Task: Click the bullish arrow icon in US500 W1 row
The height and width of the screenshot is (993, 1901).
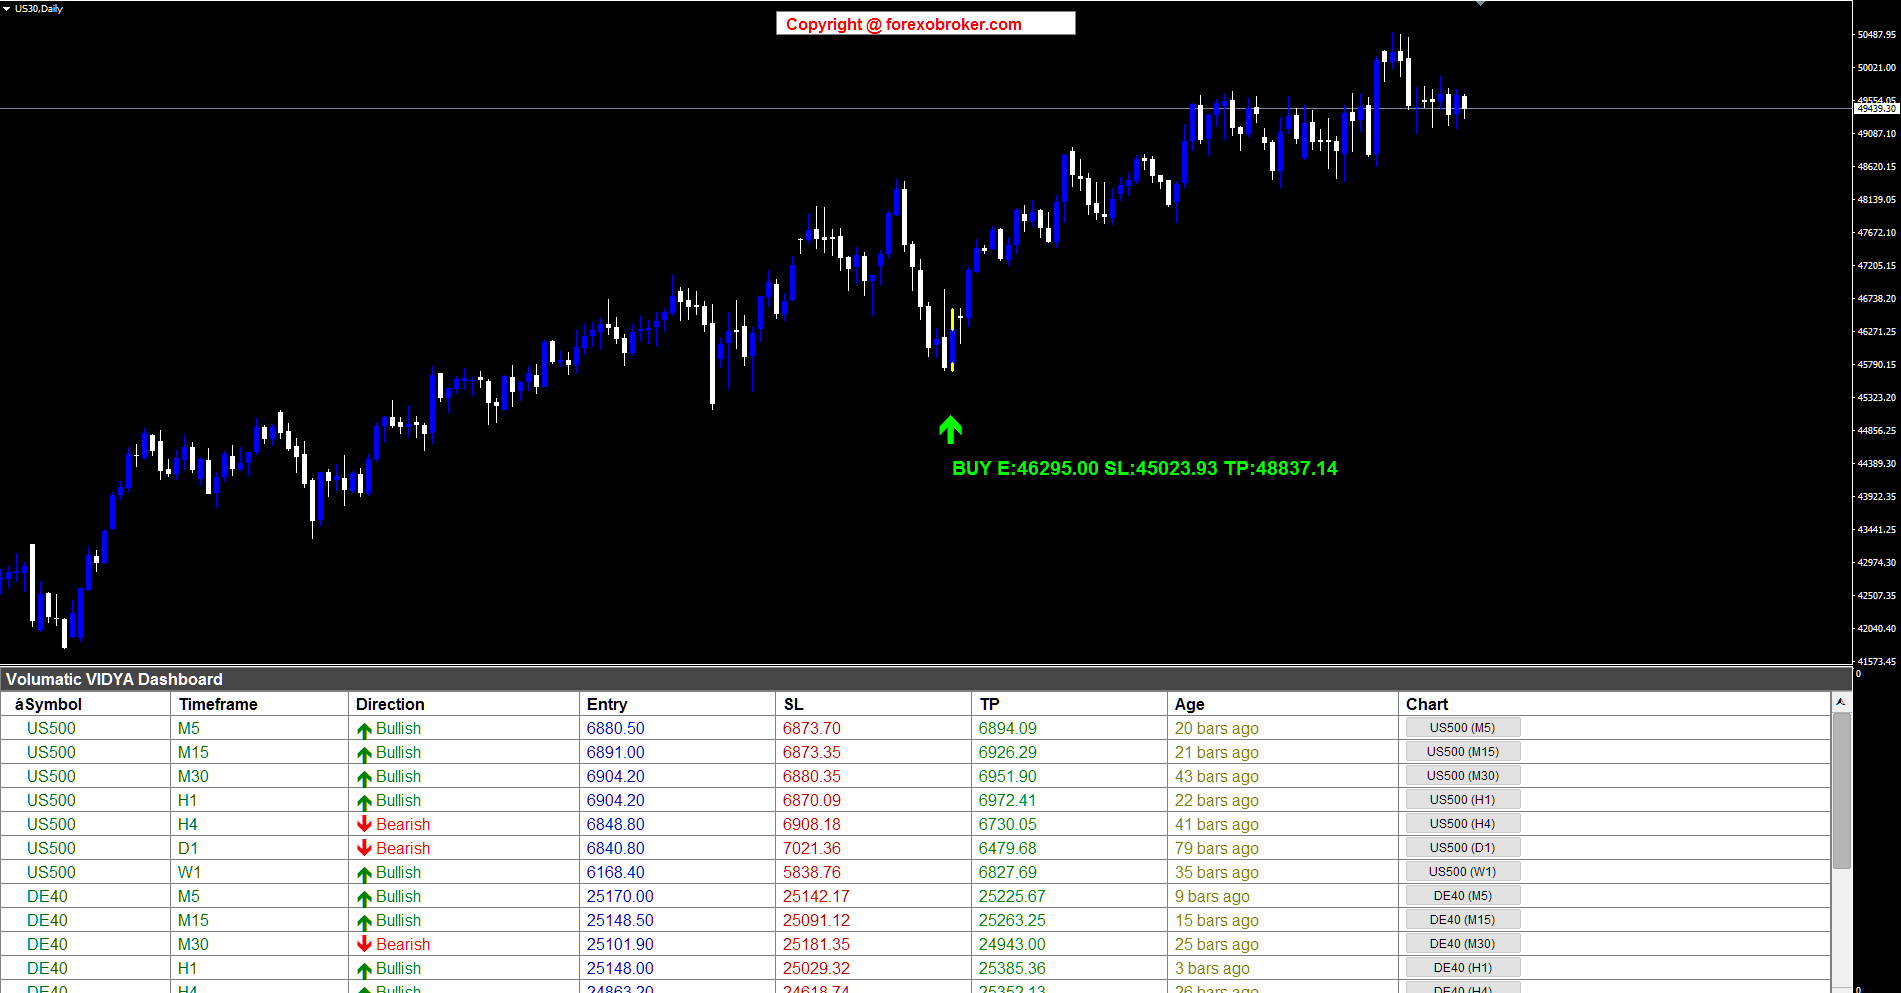Action: 364,874
